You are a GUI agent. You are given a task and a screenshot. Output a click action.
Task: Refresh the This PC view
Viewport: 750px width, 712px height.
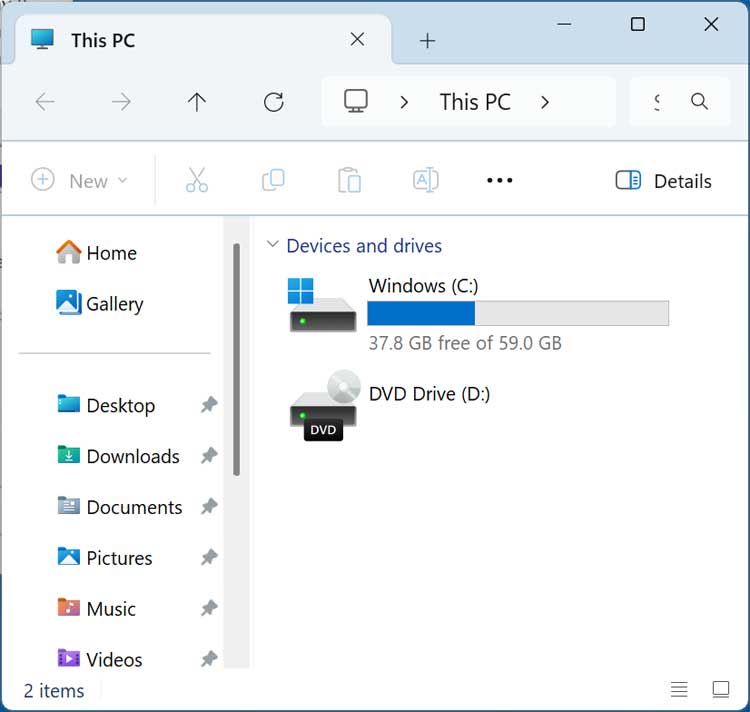click(x=274, y=102)
